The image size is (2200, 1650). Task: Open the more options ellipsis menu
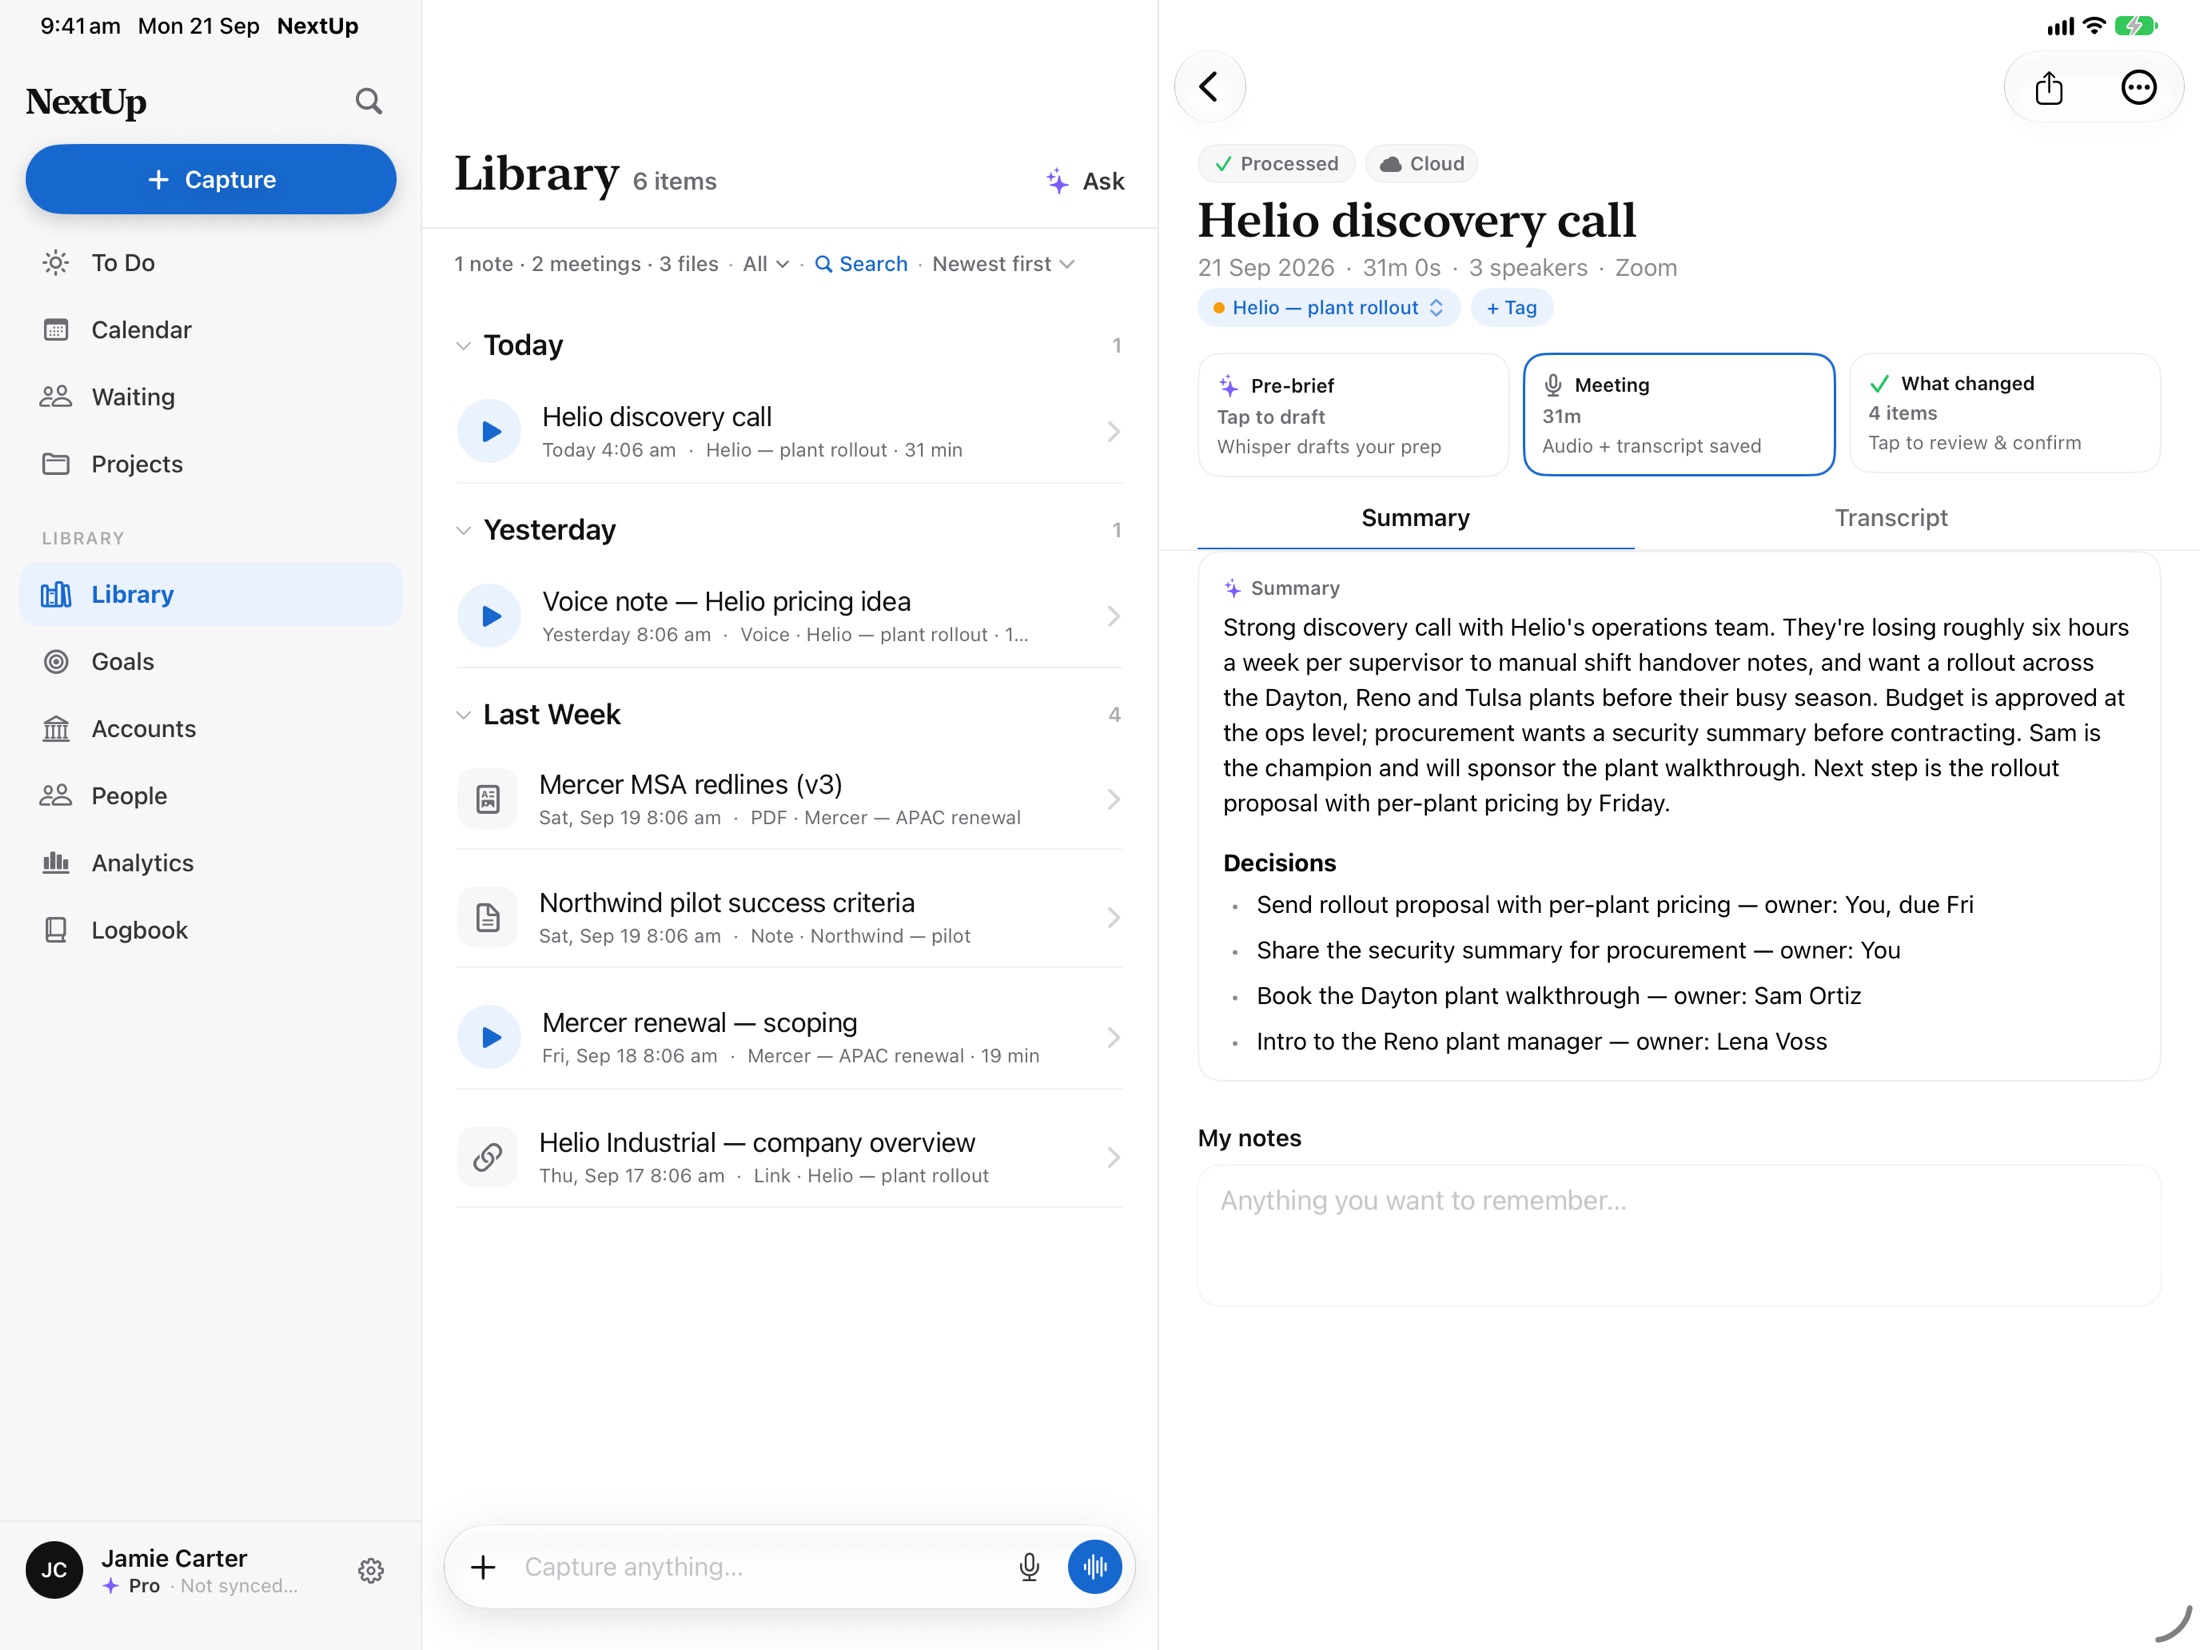[2138, 87]
